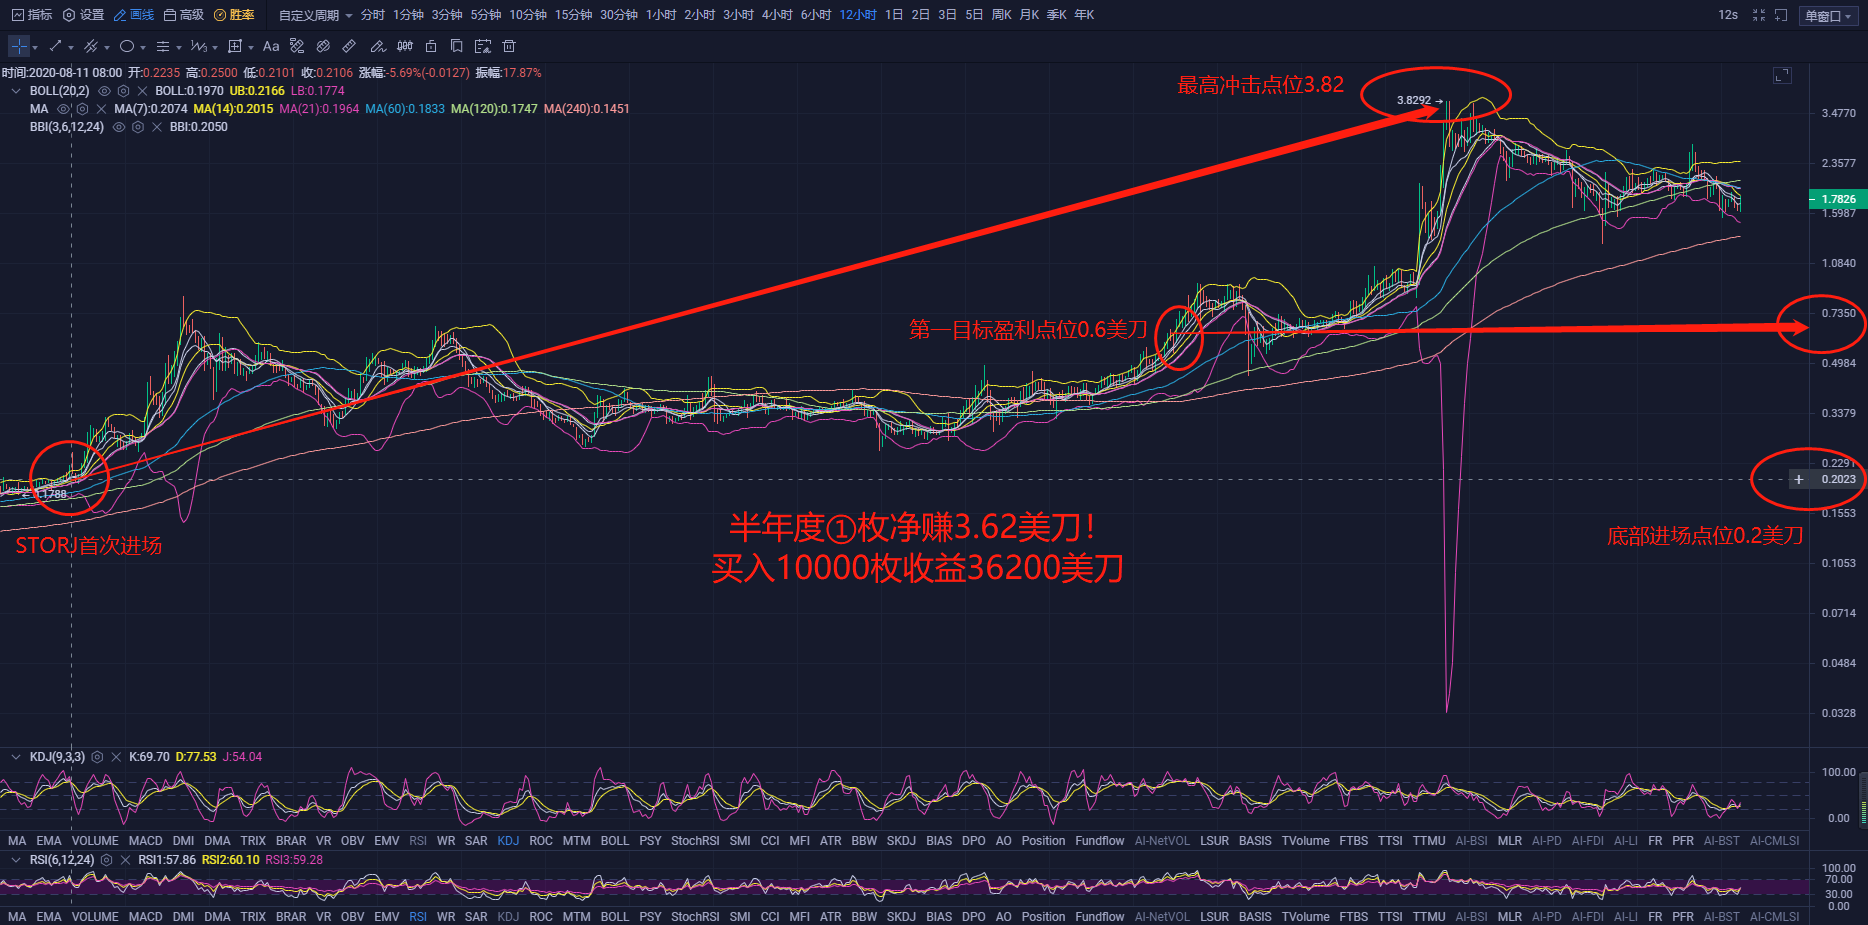Select the crosshair cursor tool
The image size is (1868, 925).
[x=19, y=46]
